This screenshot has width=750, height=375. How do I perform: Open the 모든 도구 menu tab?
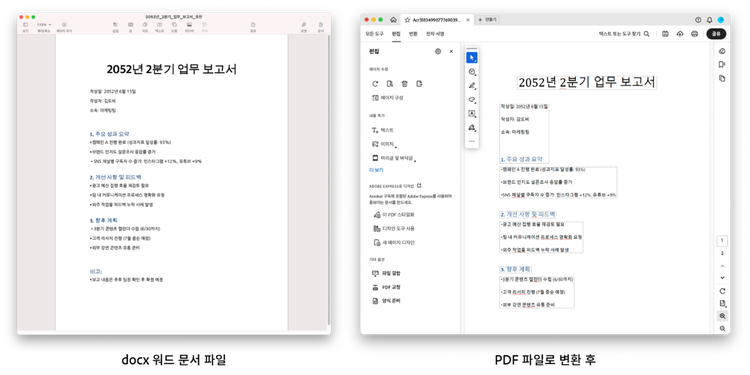(x=375, y=34)
